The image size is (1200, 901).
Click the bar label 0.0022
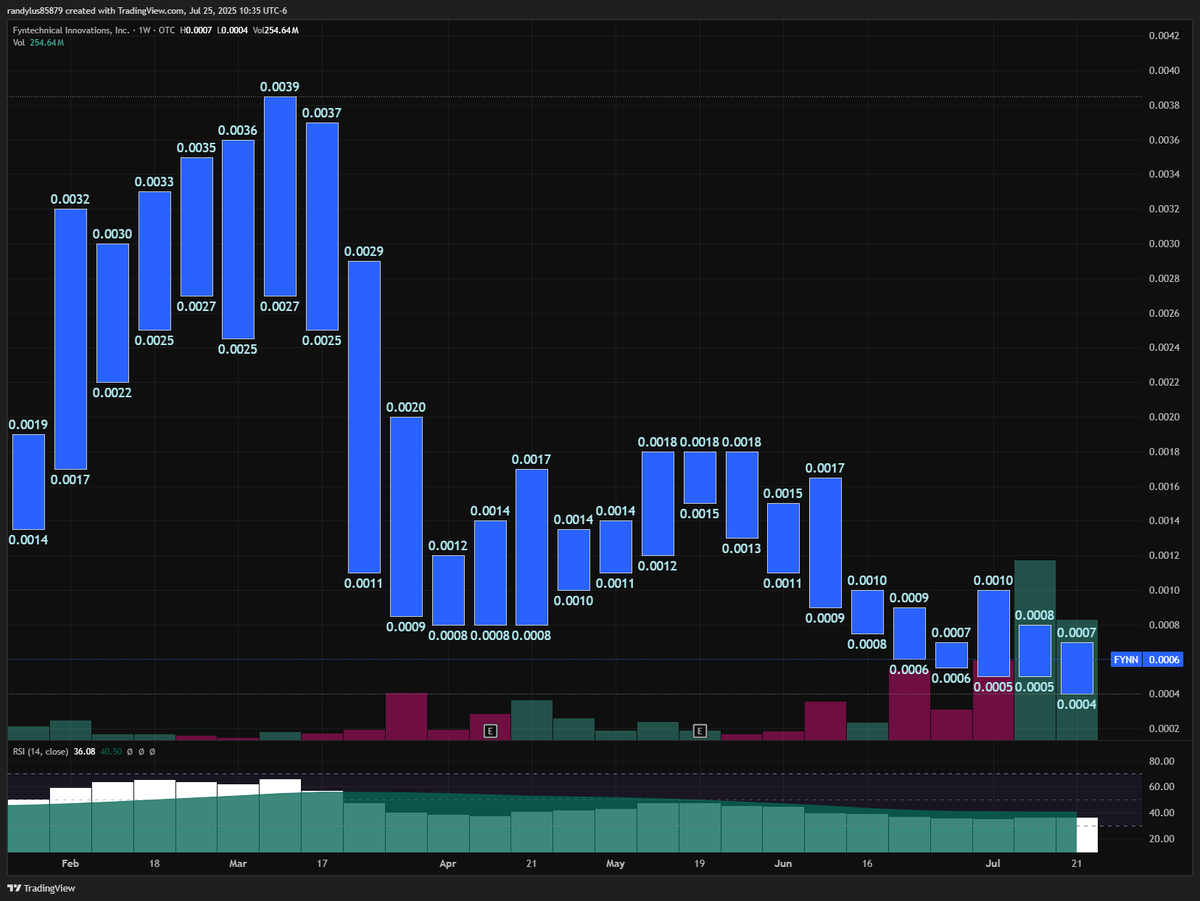coord(112,393)
